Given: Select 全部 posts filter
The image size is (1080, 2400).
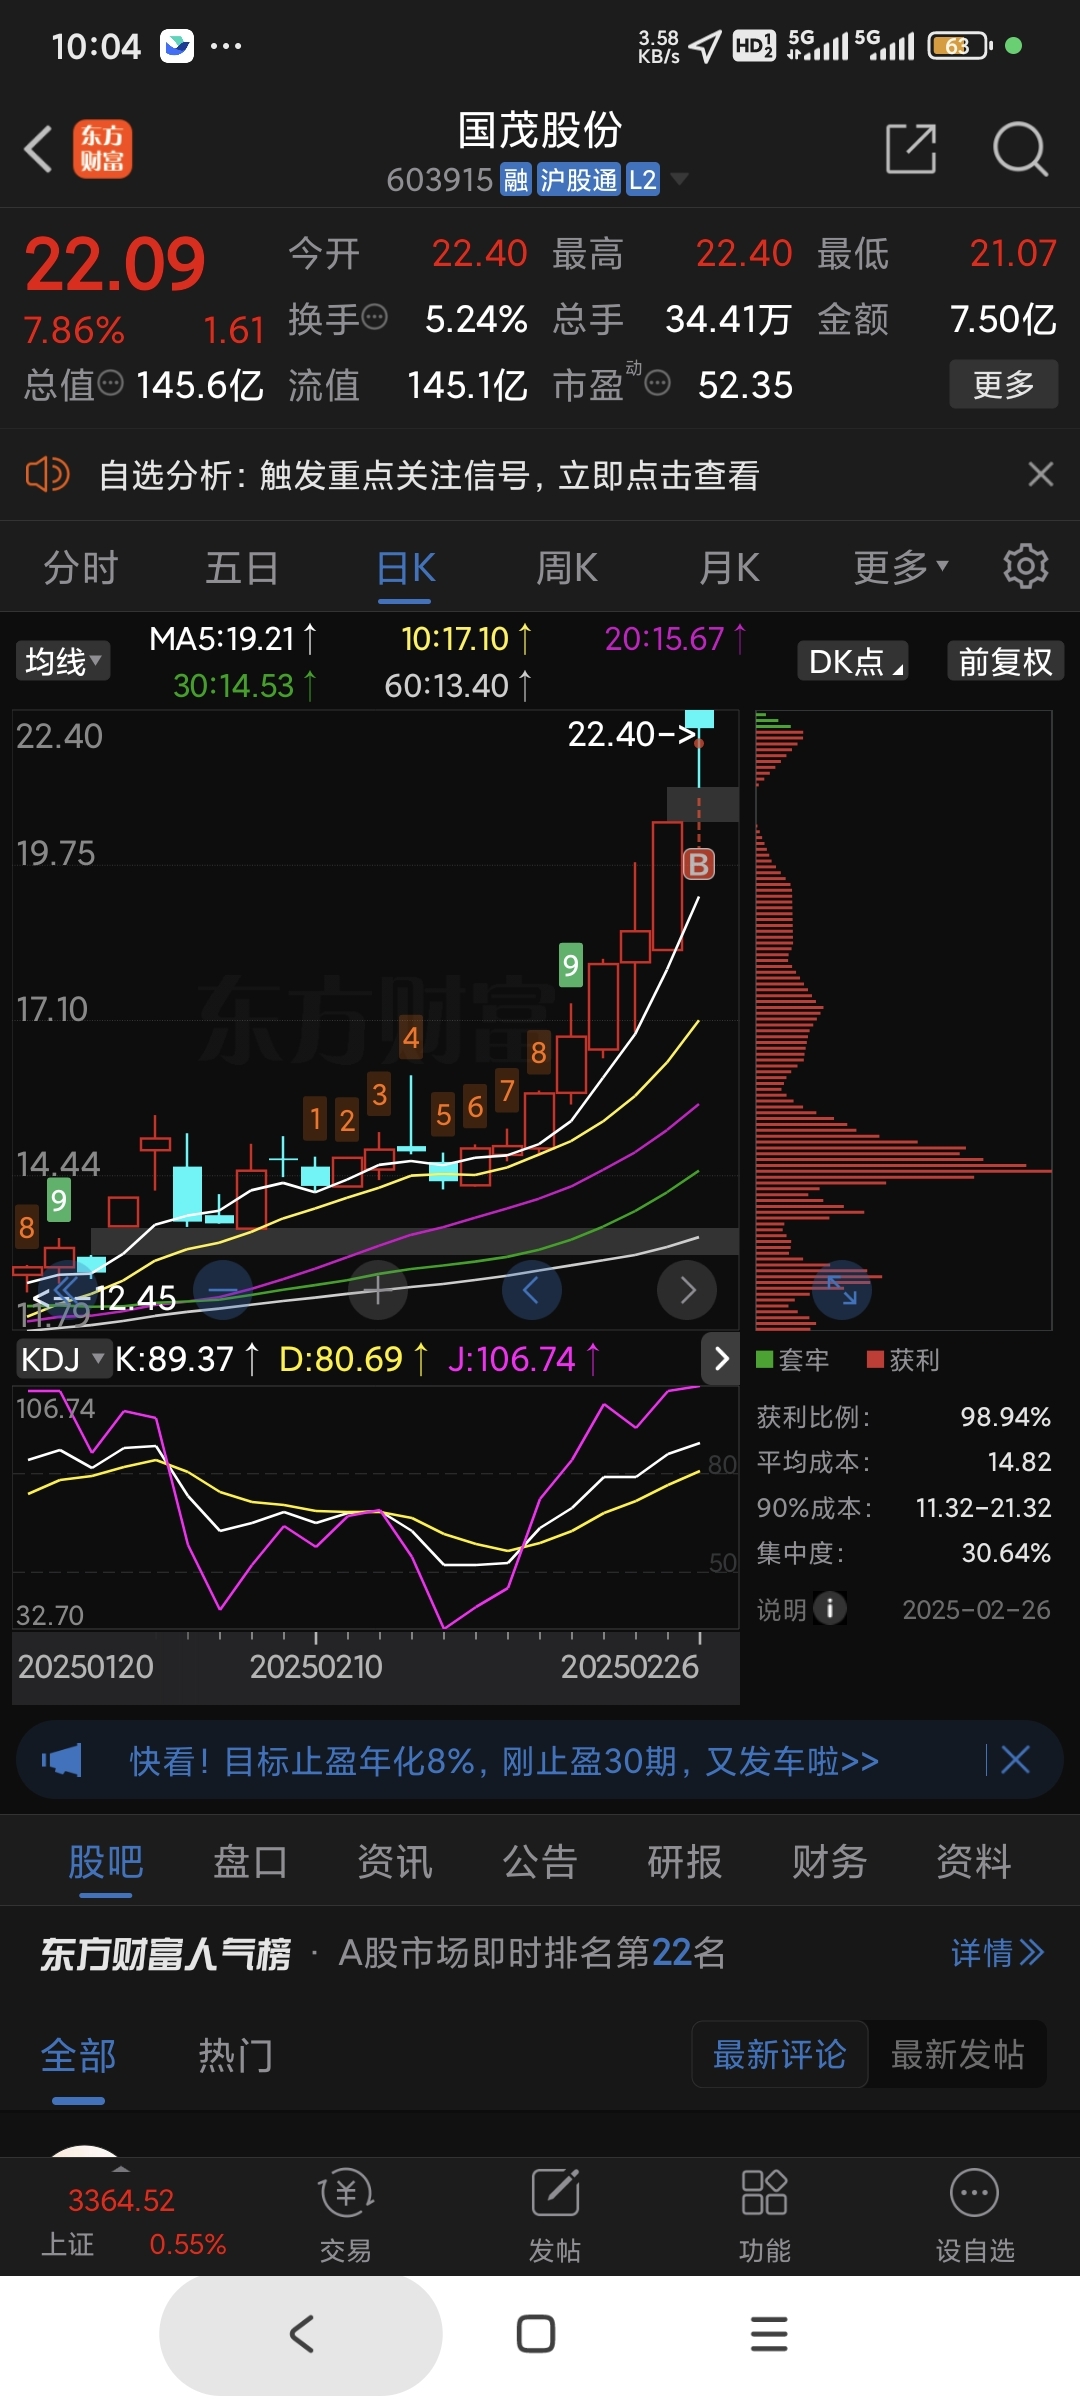Looking at the screenshot, I should [x=78, y=2056].
